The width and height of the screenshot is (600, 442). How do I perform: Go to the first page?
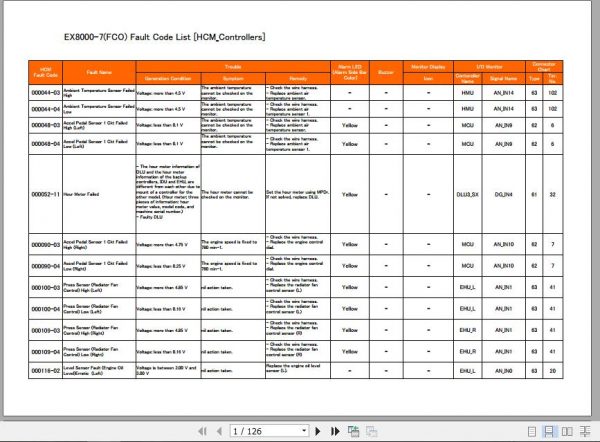click(202, 431)
